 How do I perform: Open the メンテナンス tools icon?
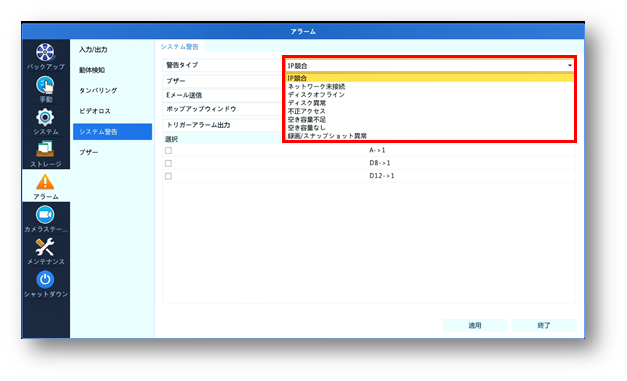click(45, 247)
